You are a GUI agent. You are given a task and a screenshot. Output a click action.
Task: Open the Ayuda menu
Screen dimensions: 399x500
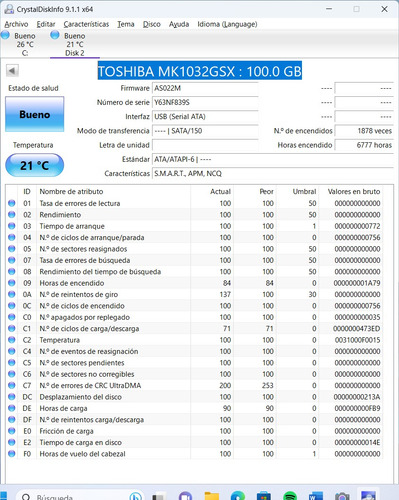(x=179, y=24)
